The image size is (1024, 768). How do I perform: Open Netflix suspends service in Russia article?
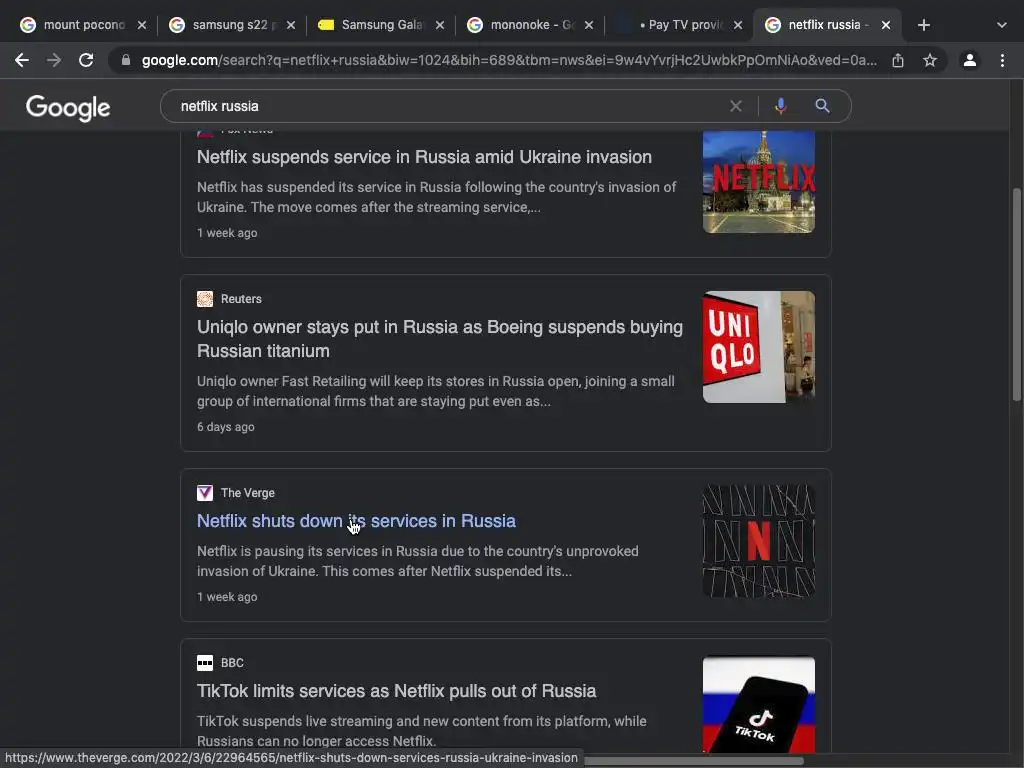424,157
